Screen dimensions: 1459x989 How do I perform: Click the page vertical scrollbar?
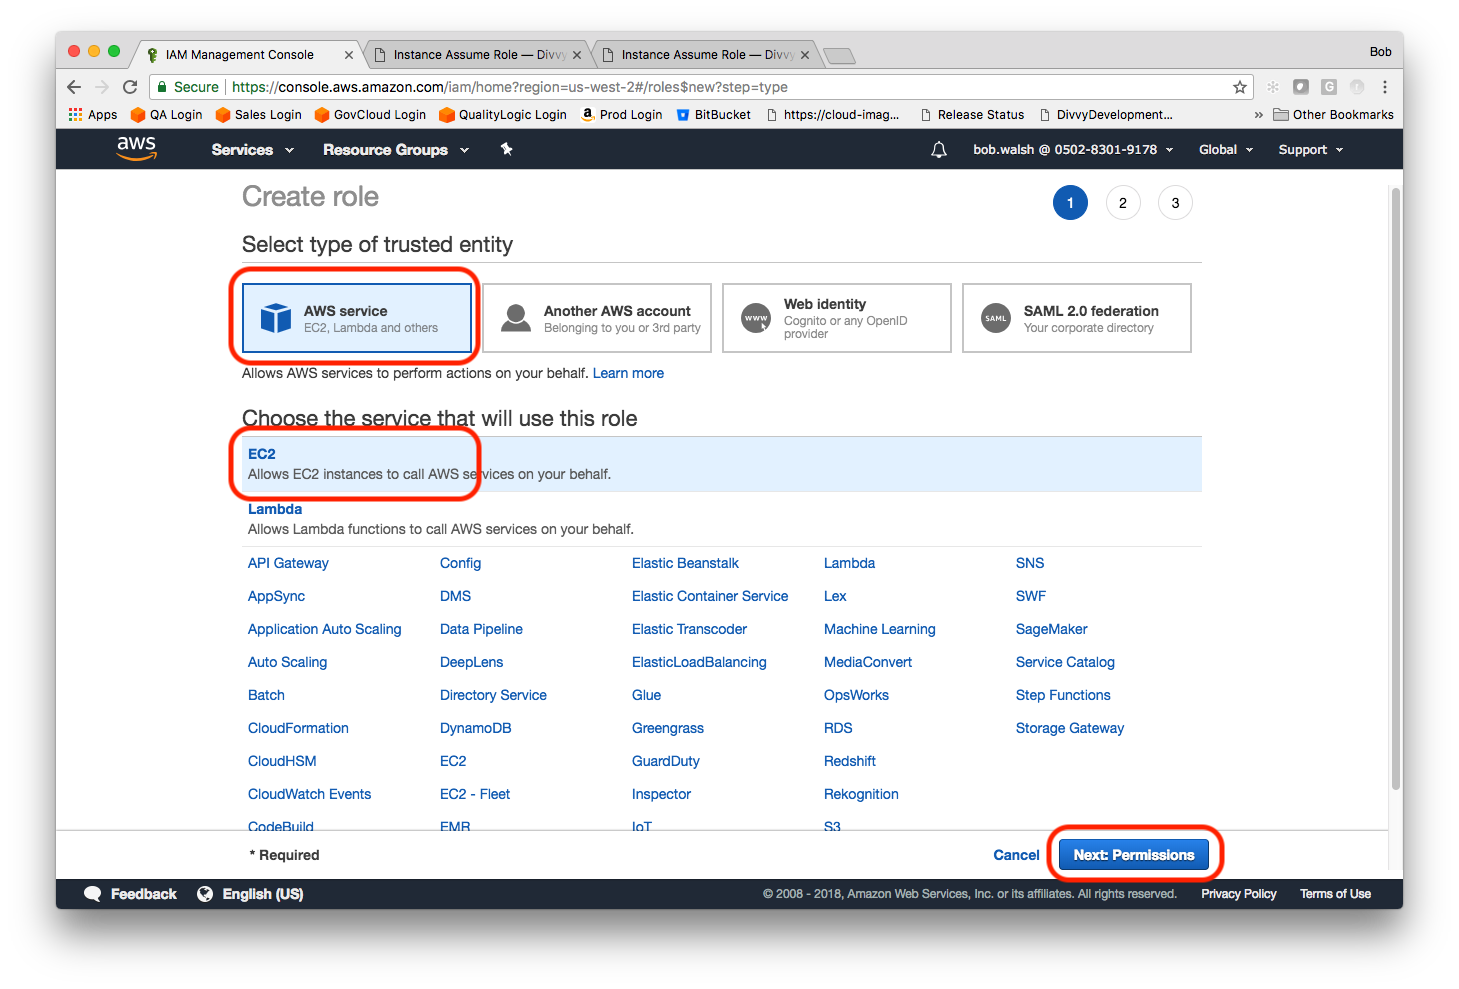pos(1396,490)
